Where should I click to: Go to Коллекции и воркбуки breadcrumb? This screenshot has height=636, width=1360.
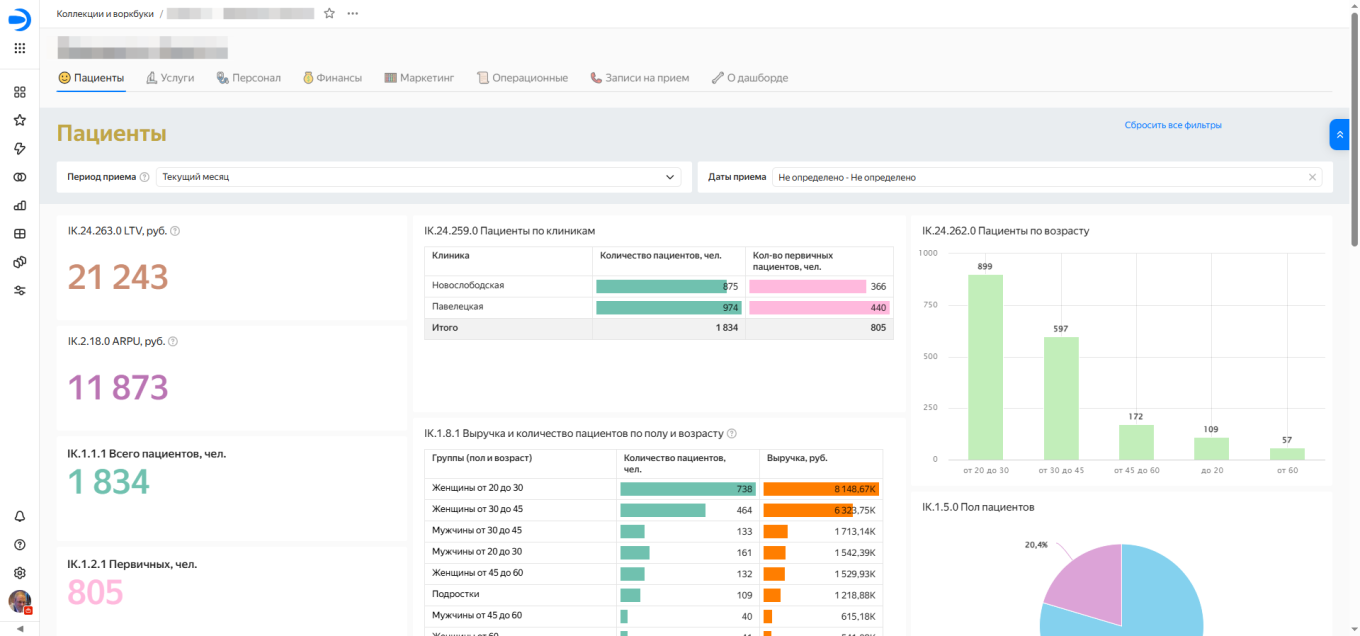click(x=104, y=14)
